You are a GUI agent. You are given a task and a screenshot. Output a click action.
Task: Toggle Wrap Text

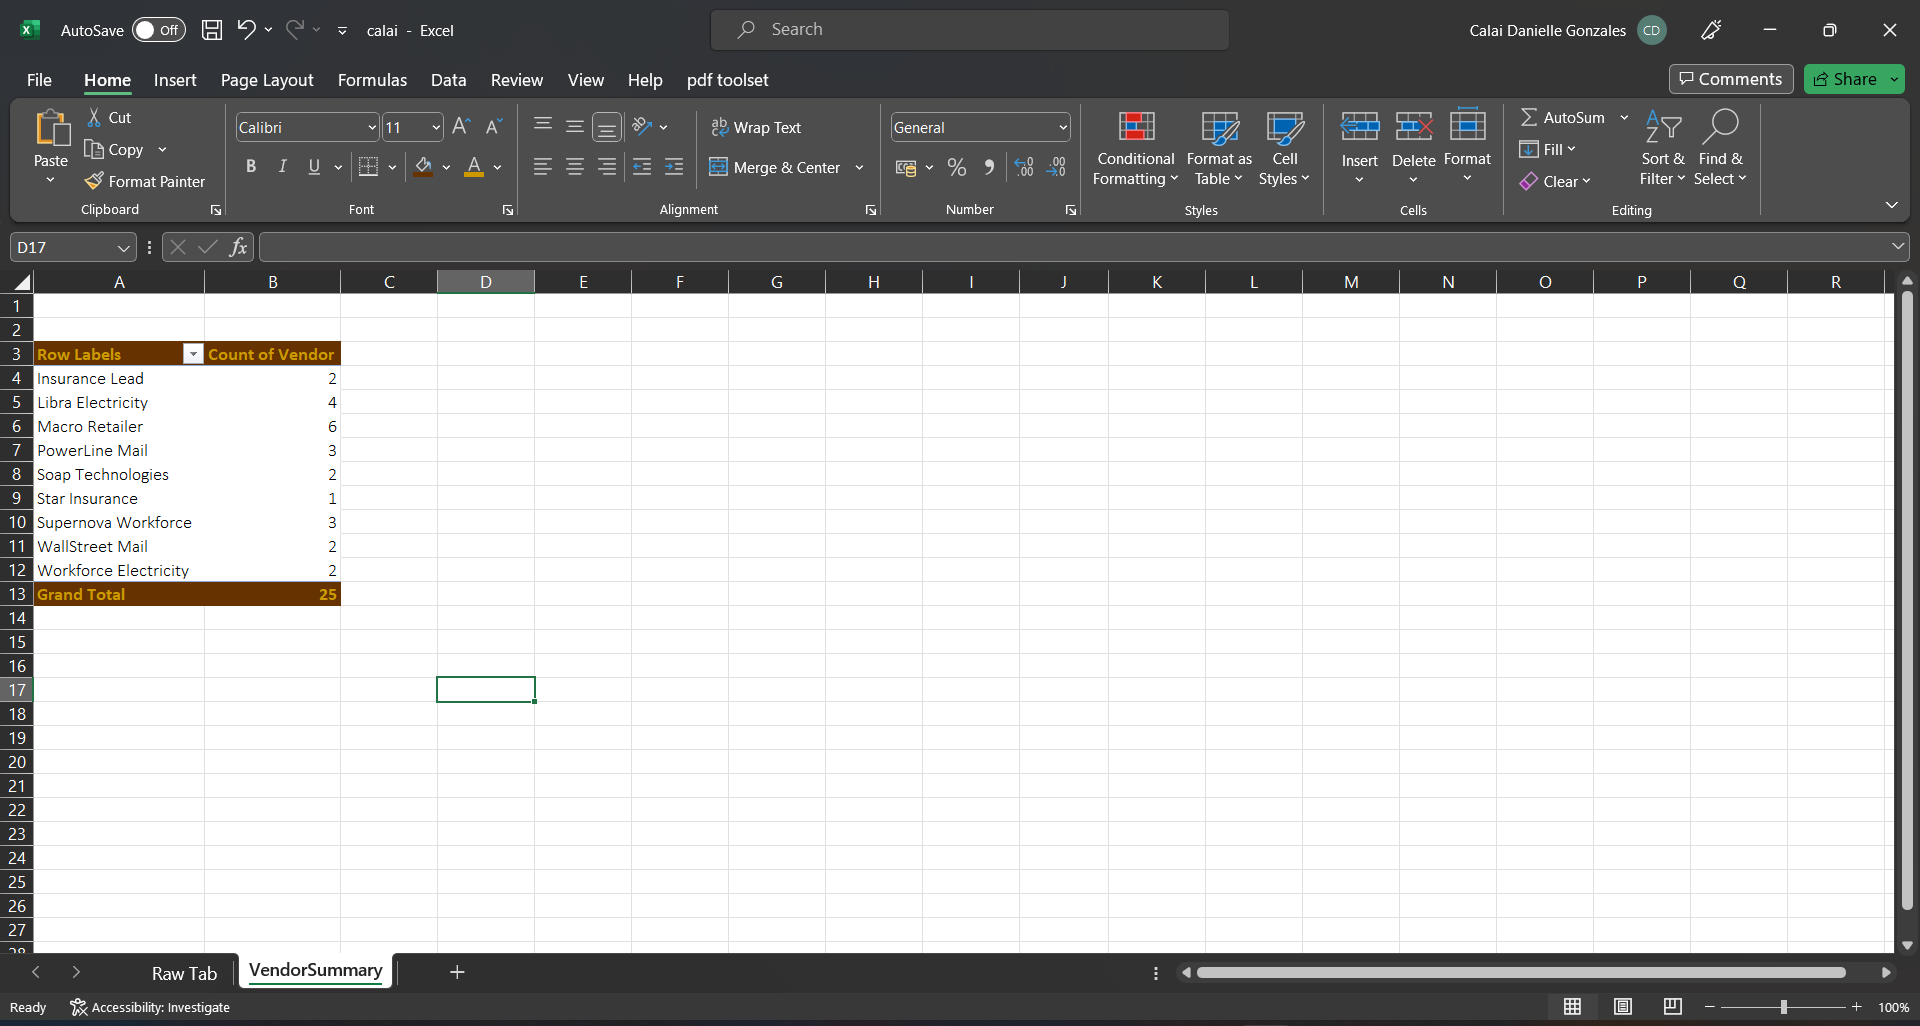[x=756, y=127]
